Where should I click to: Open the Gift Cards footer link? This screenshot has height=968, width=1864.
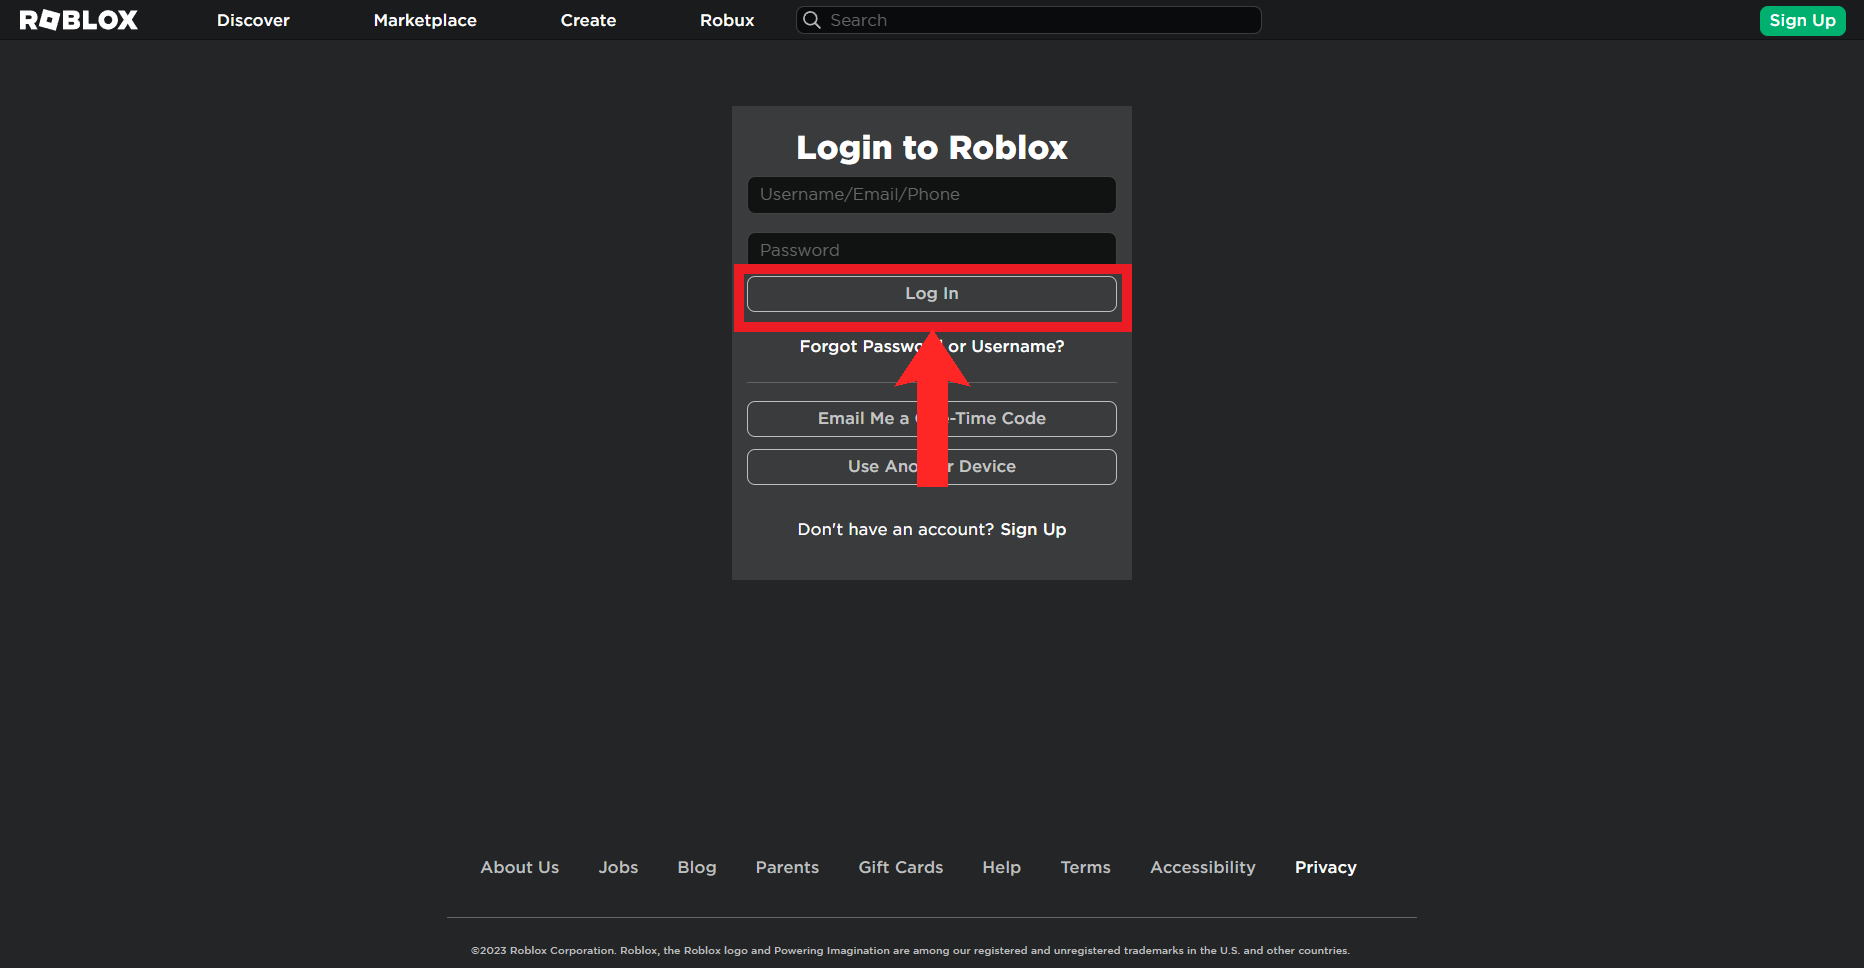point(901,868)
